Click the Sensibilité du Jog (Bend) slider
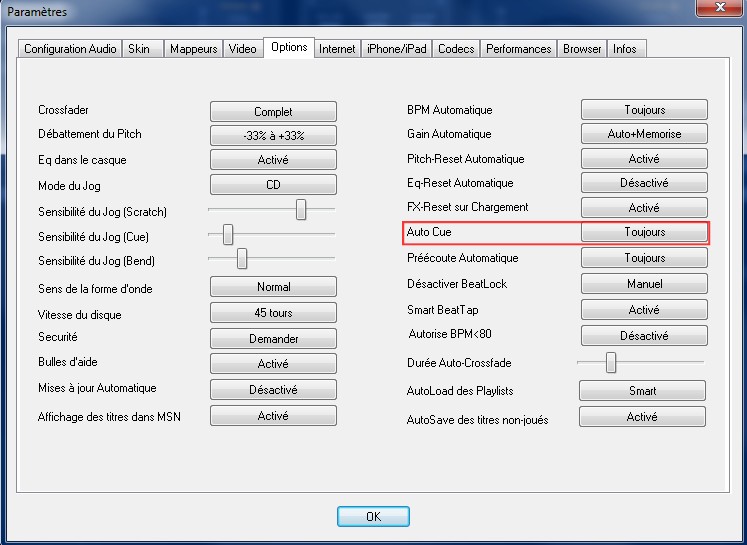Viewport: 747px width, 545px height. coord(242,259)
